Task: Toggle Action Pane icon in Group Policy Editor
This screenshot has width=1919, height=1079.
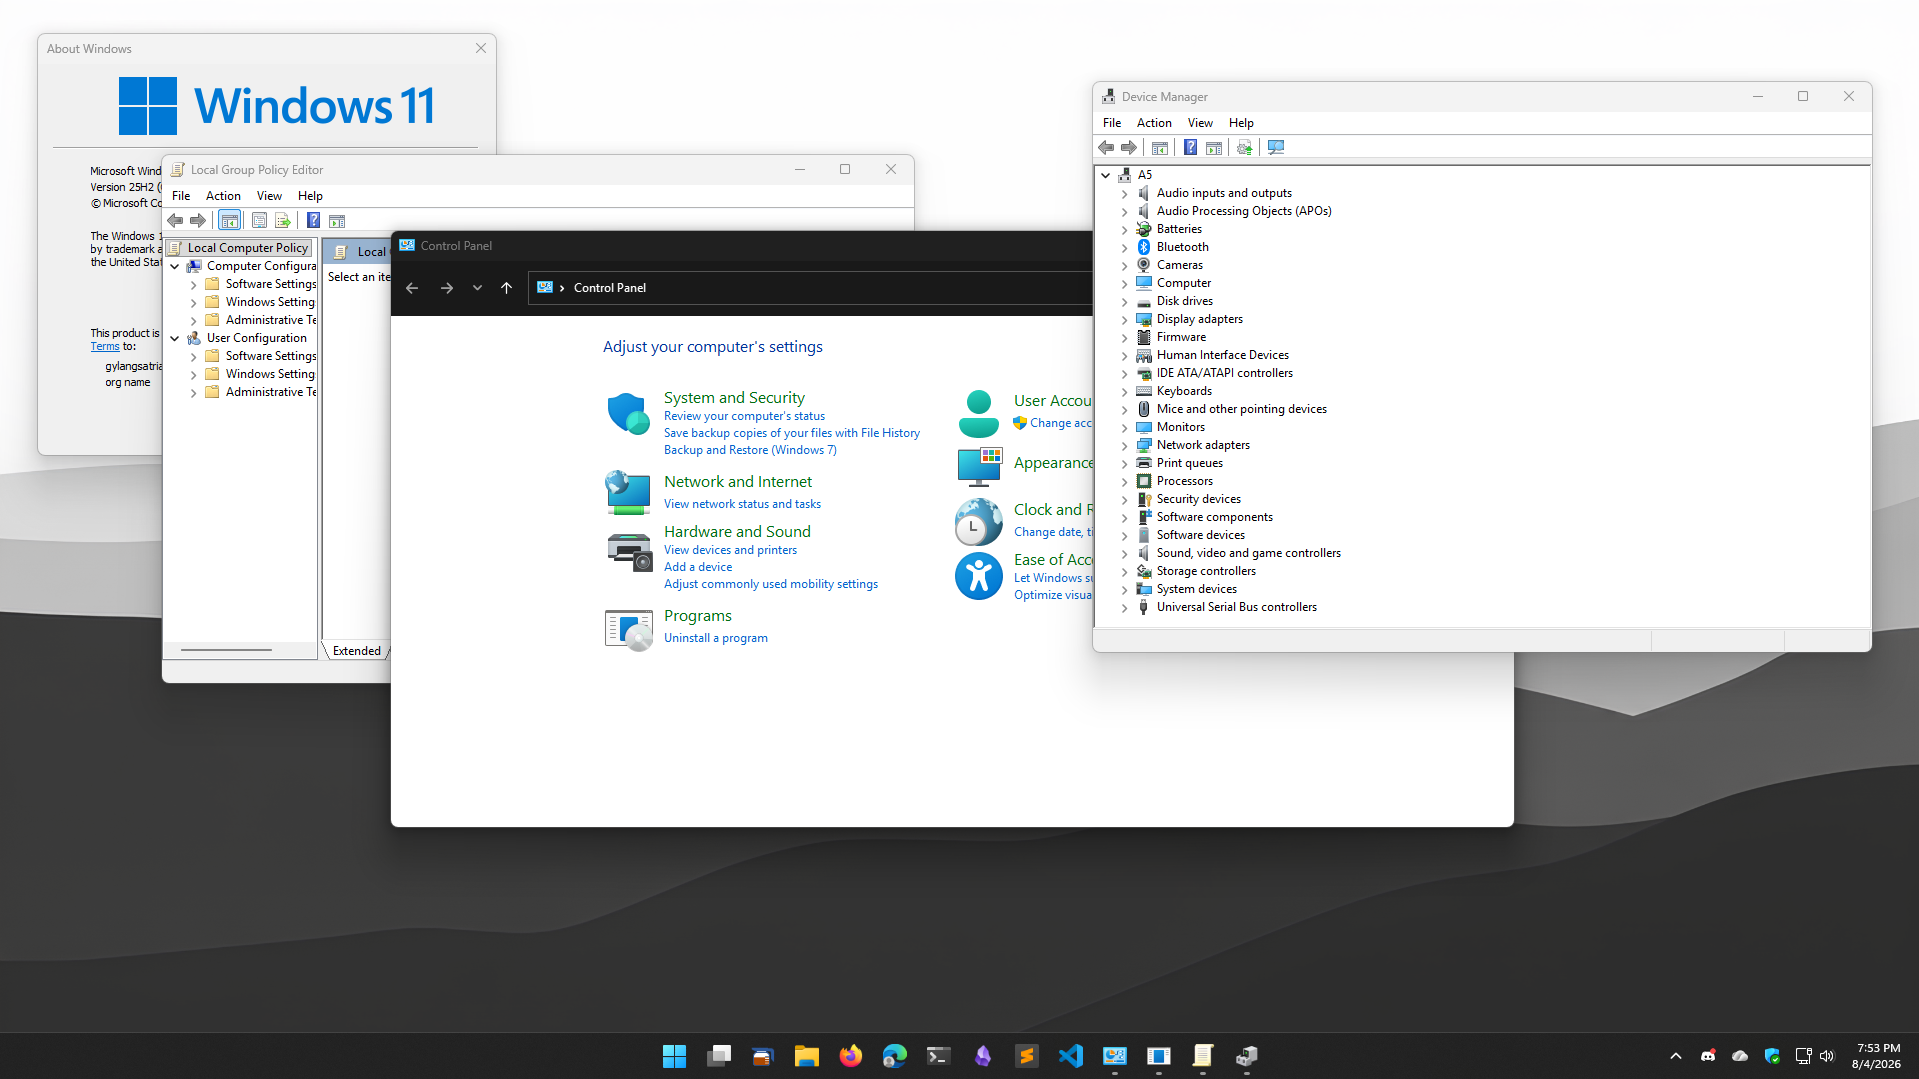Action: (337, 220)
